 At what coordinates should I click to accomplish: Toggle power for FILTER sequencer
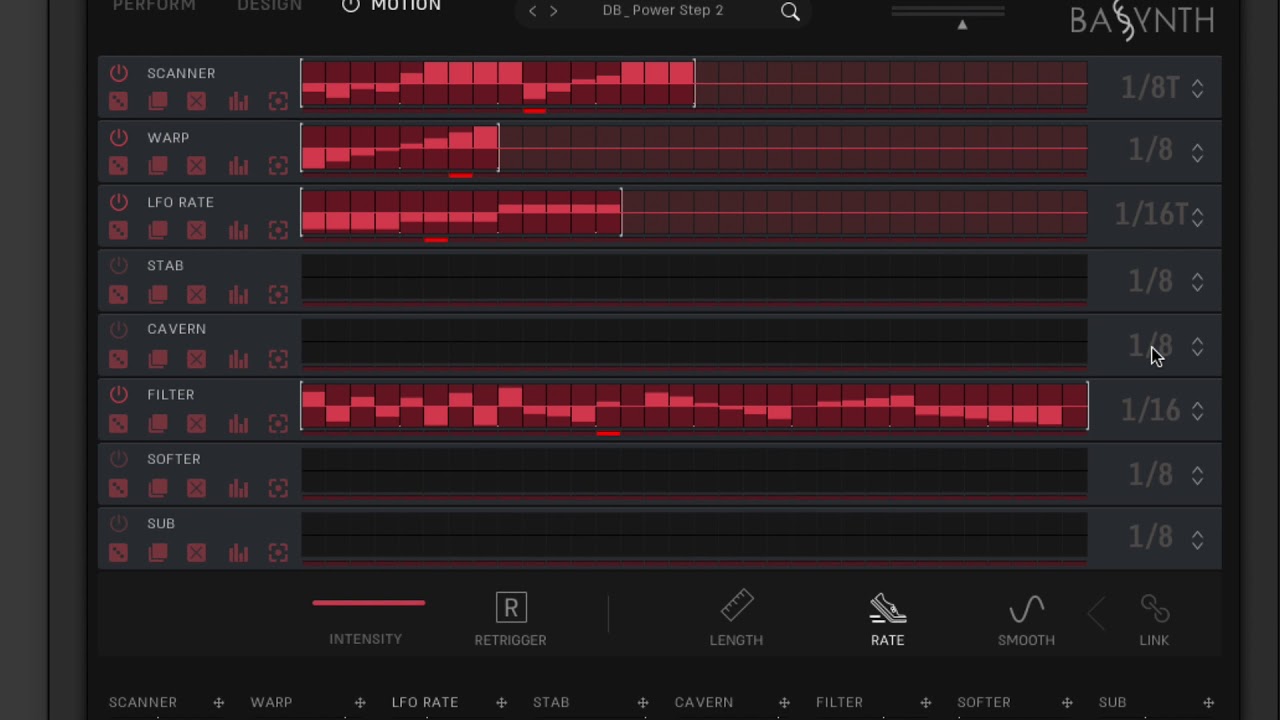(118, 394)
